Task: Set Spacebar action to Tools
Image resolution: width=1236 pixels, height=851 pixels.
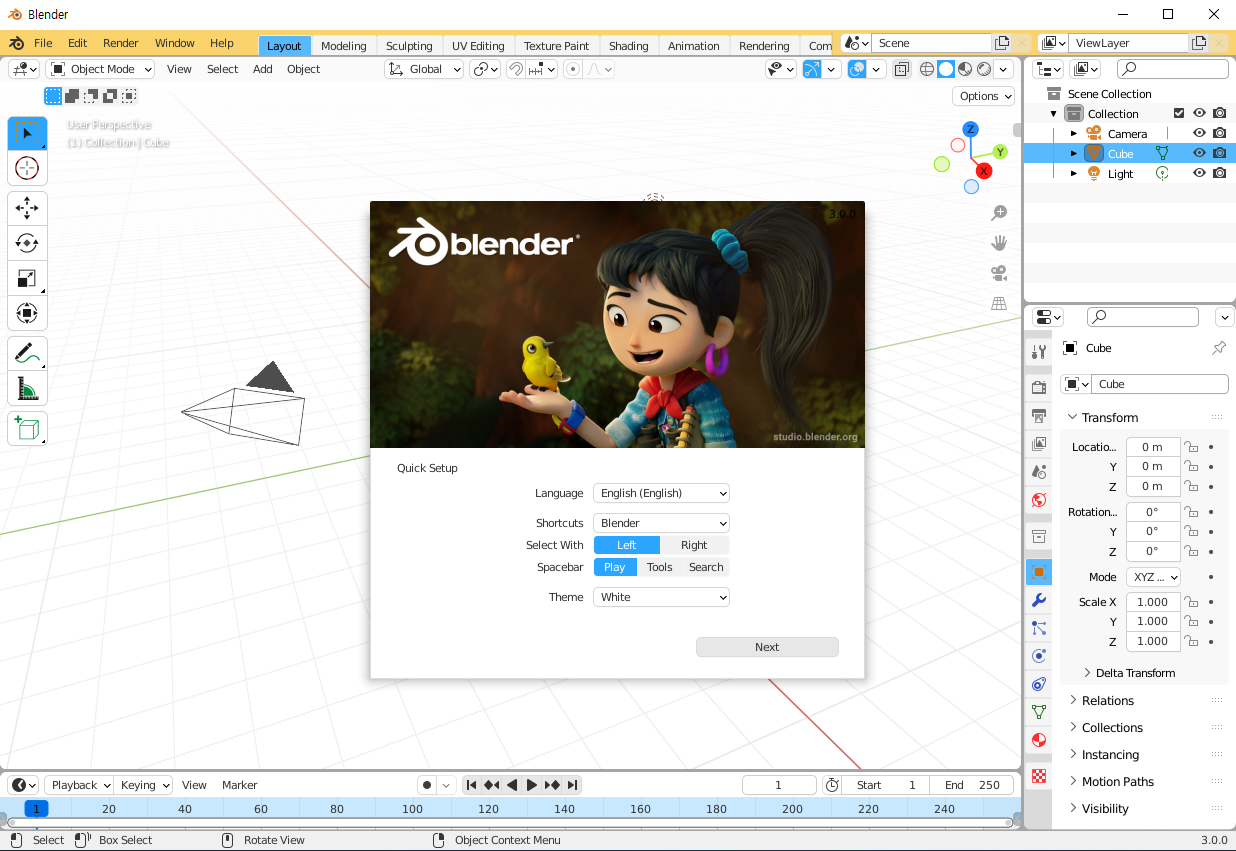Action: 660,567
